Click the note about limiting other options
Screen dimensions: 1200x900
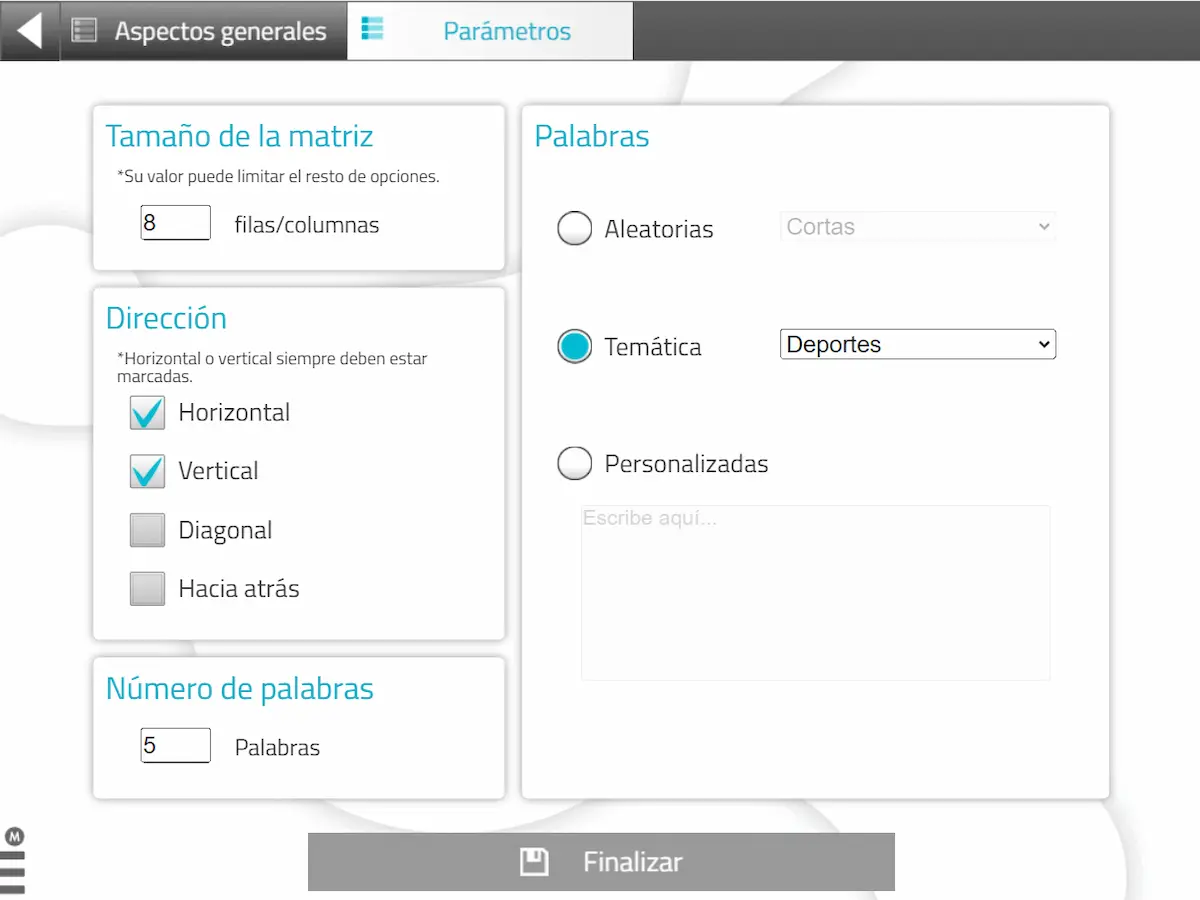tap(279, 177)
